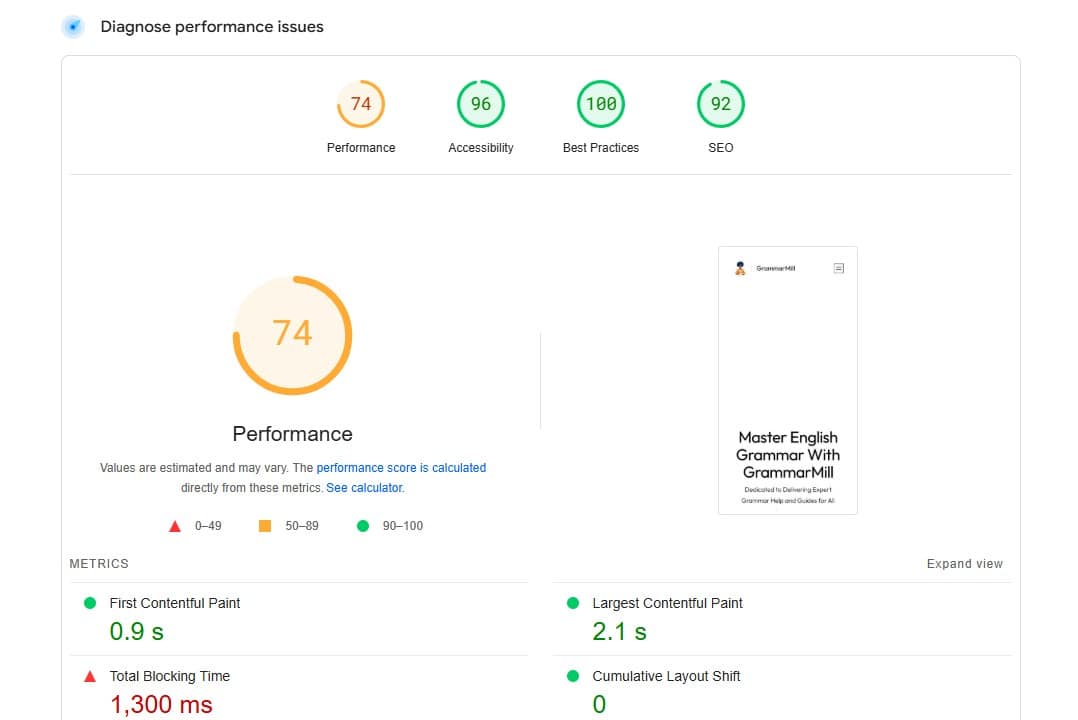Click Master English Grammar headline in preview

(788, 455)
